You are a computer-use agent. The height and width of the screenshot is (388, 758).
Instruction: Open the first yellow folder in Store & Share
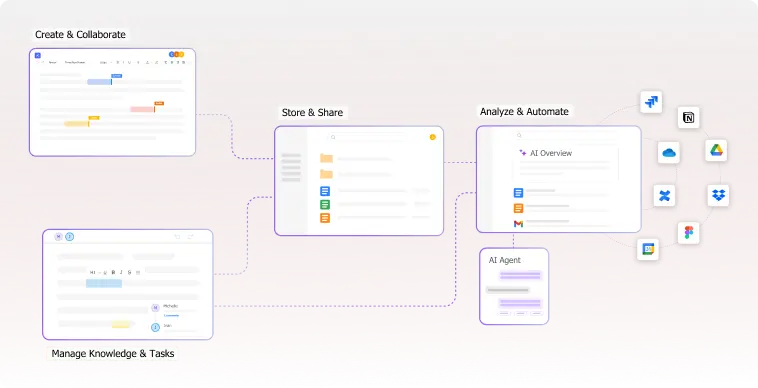(326, 158)
